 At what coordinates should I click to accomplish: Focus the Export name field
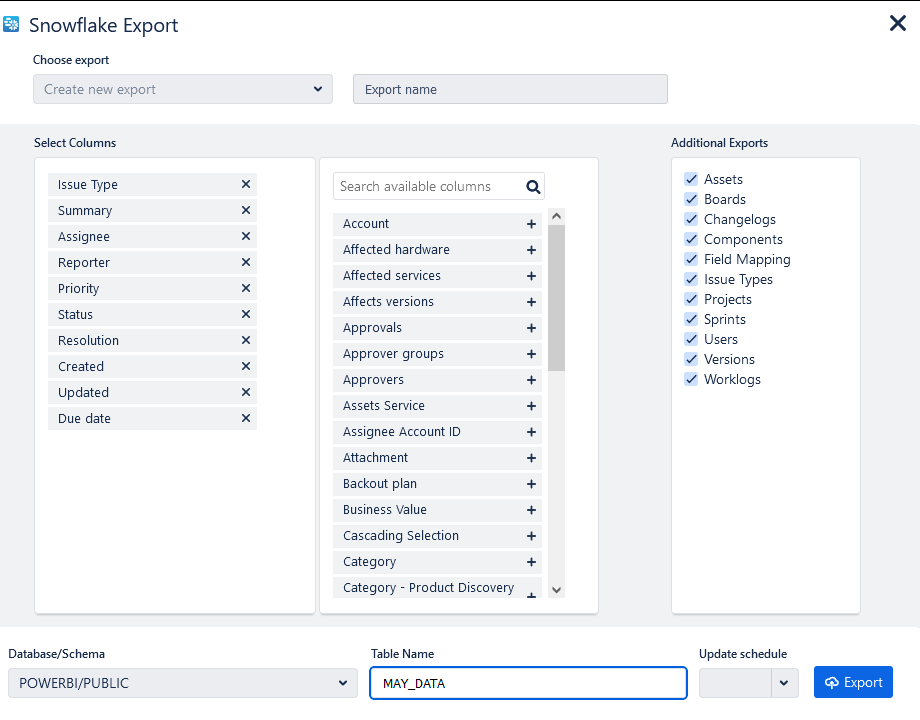click(x=510, y=89)
